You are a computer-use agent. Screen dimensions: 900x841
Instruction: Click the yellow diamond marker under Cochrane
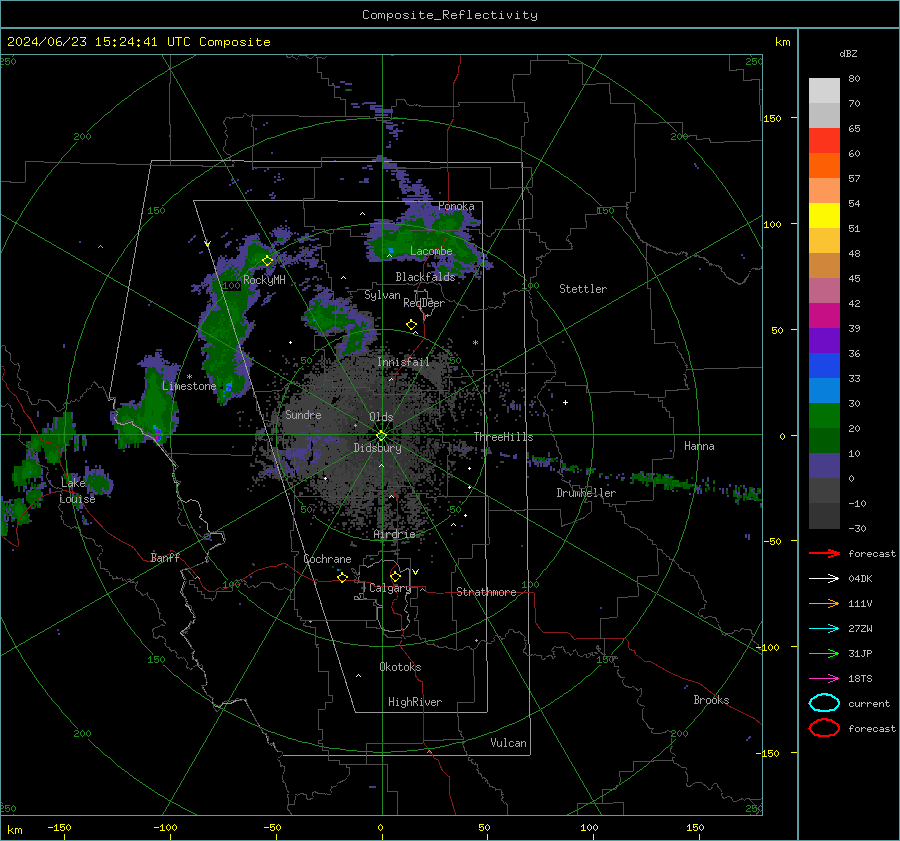pyautogui.click(x=343, y=577)
